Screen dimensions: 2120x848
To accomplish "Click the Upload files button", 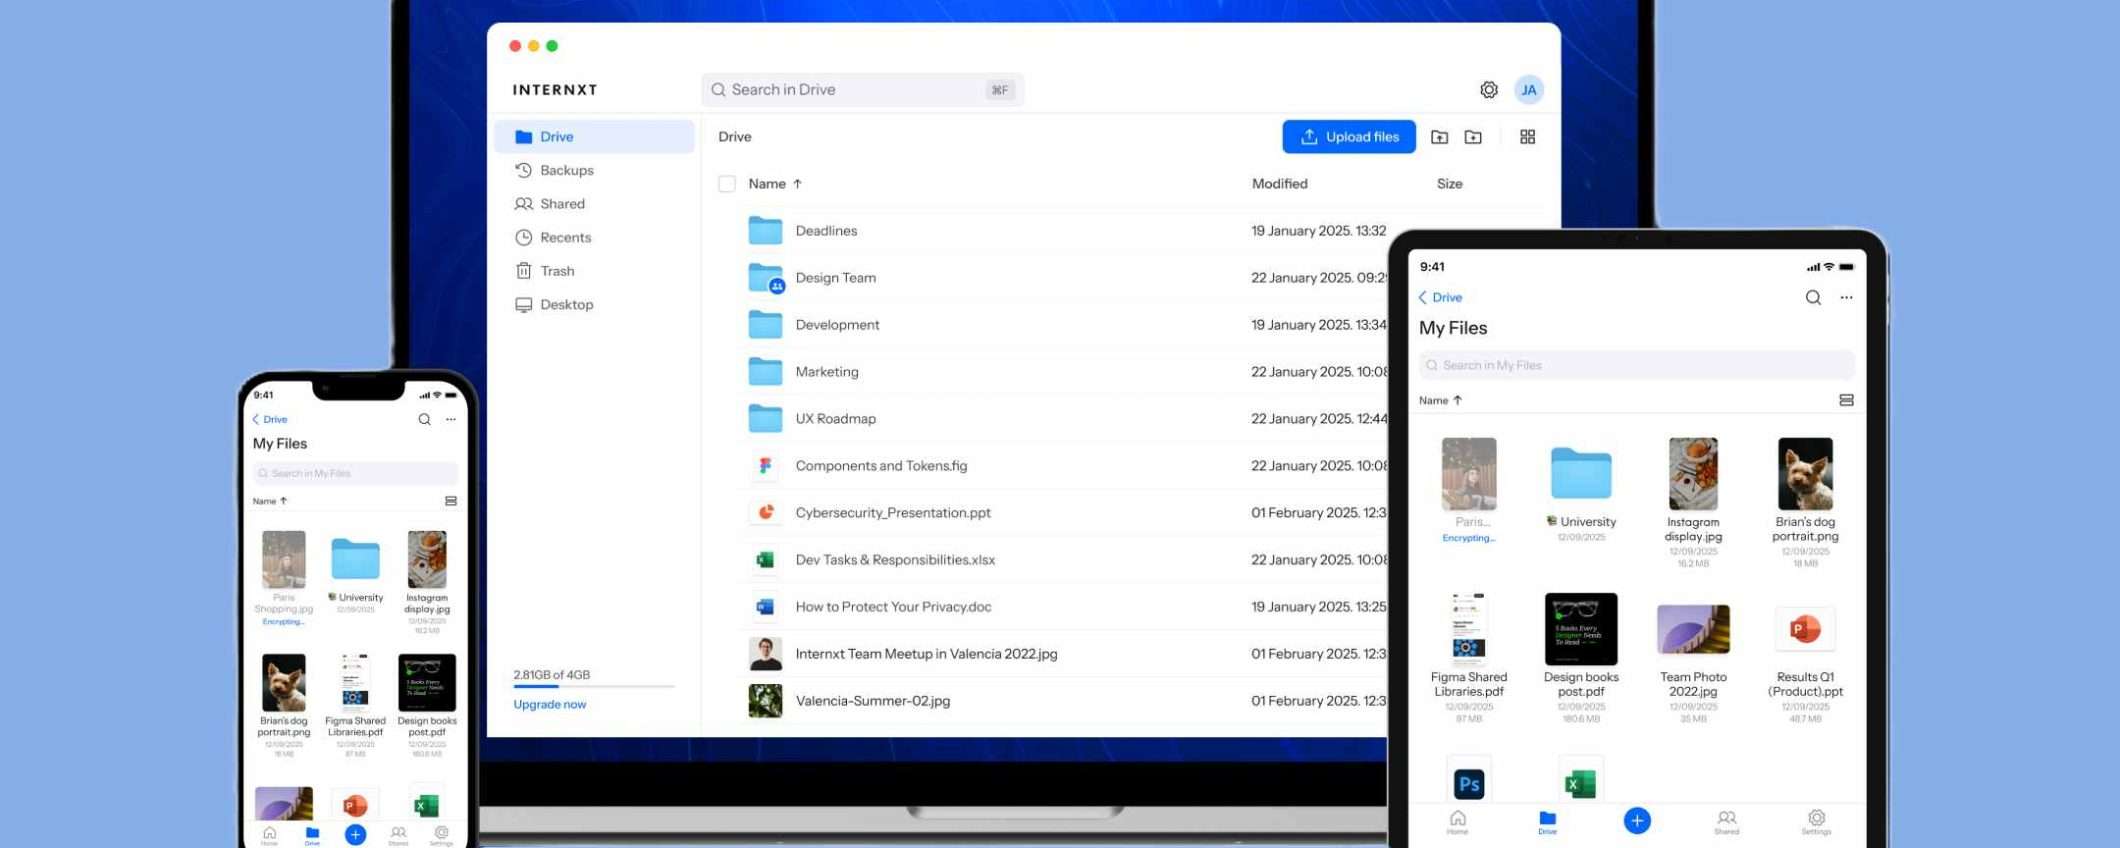I will coord(1348,137).
